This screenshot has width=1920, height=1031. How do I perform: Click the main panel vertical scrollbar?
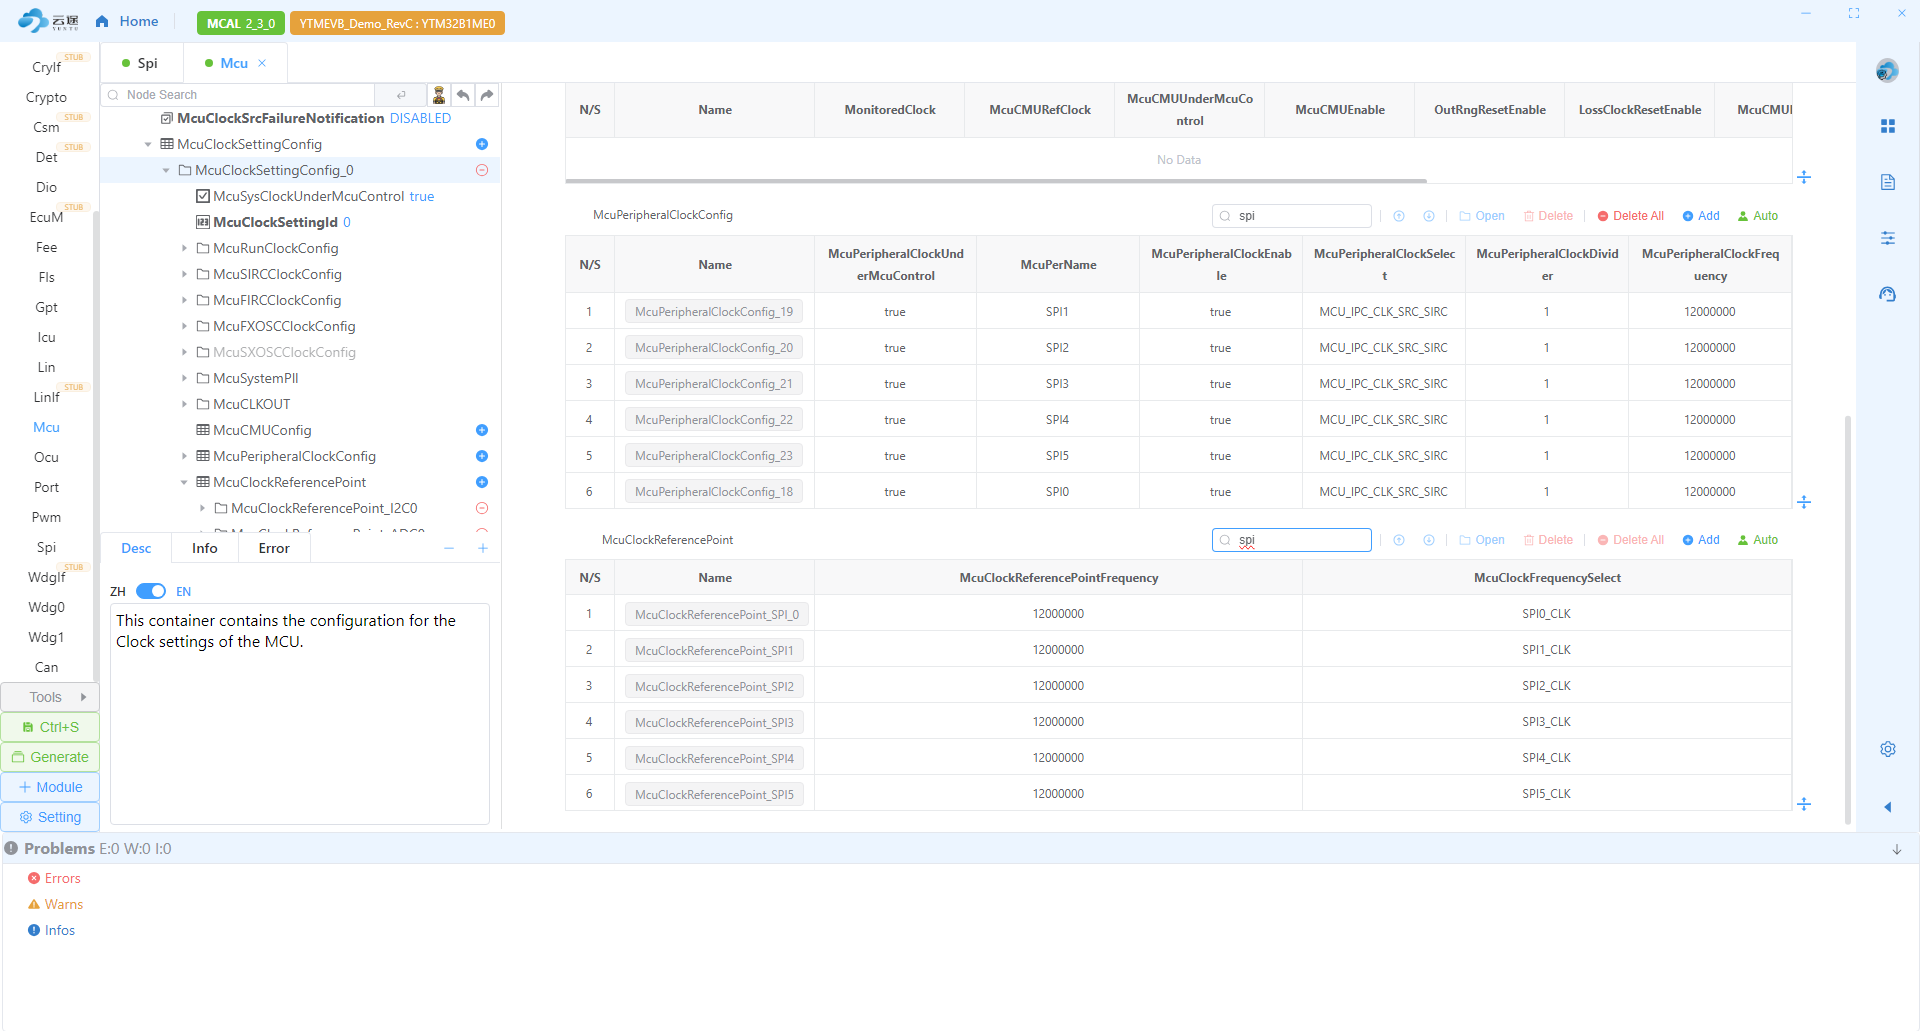[x=1847, y=620]
